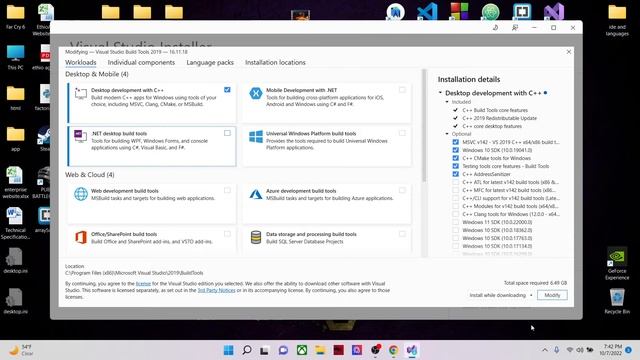640x360 pixels.
Task: Open the weather widget on the taskbar
Action: [x=21, y=350]
